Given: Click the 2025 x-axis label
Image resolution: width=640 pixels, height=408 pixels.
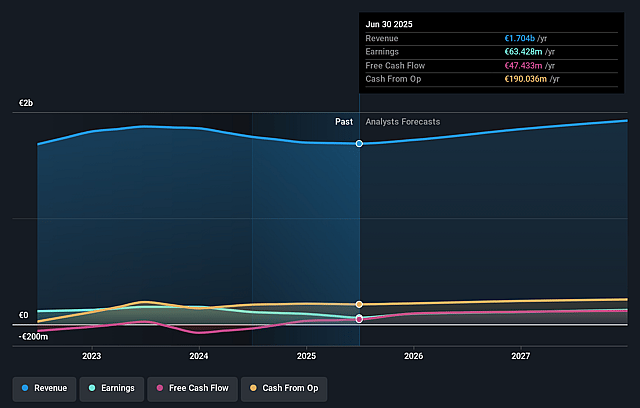Looking at the screenshot, I should pyautogui.click(x=306, y=356).
